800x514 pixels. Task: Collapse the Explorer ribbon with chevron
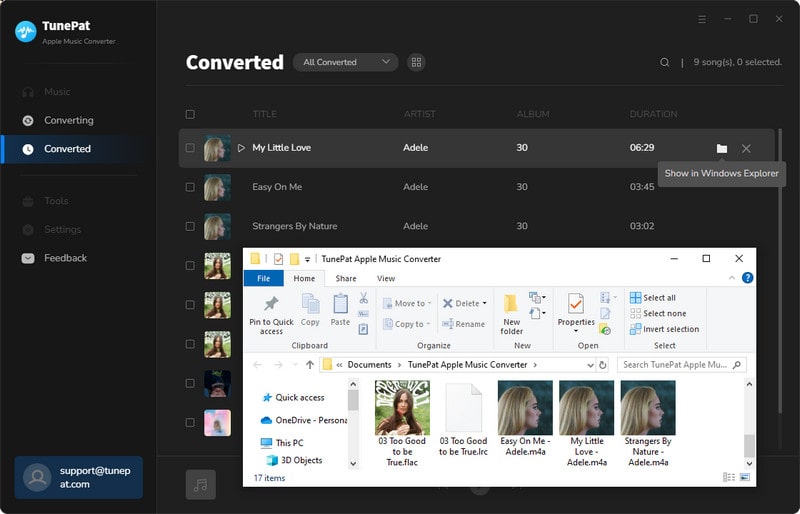click(x=732, y=278)
